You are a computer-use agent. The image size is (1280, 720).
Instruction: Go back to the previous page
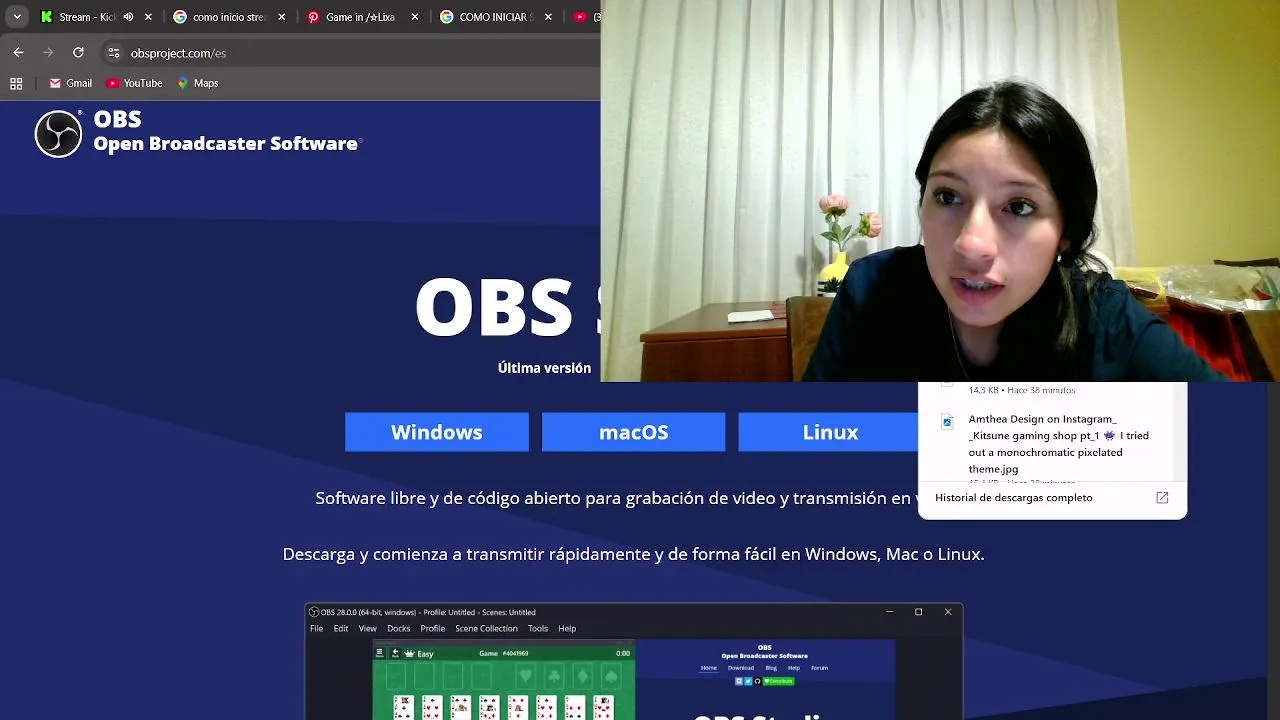(18, 53)
